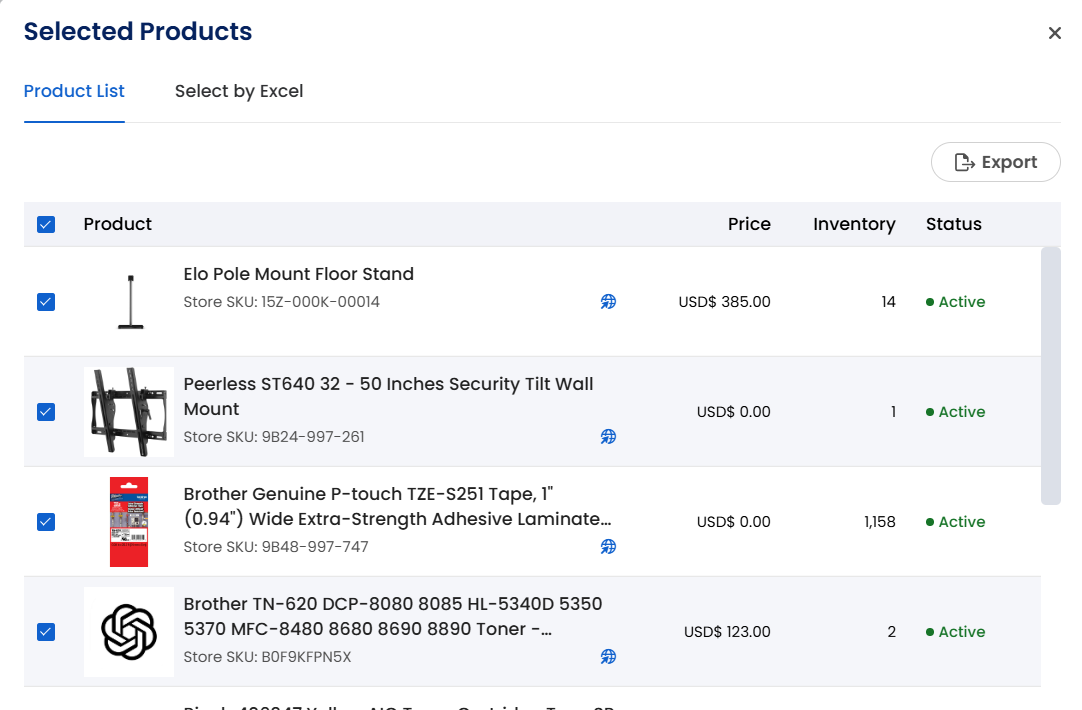Click the Peerless wall mount thumbnail image
Viewport: 1082px width, 710px height.
pyautogui.click(x=129, y=412)
